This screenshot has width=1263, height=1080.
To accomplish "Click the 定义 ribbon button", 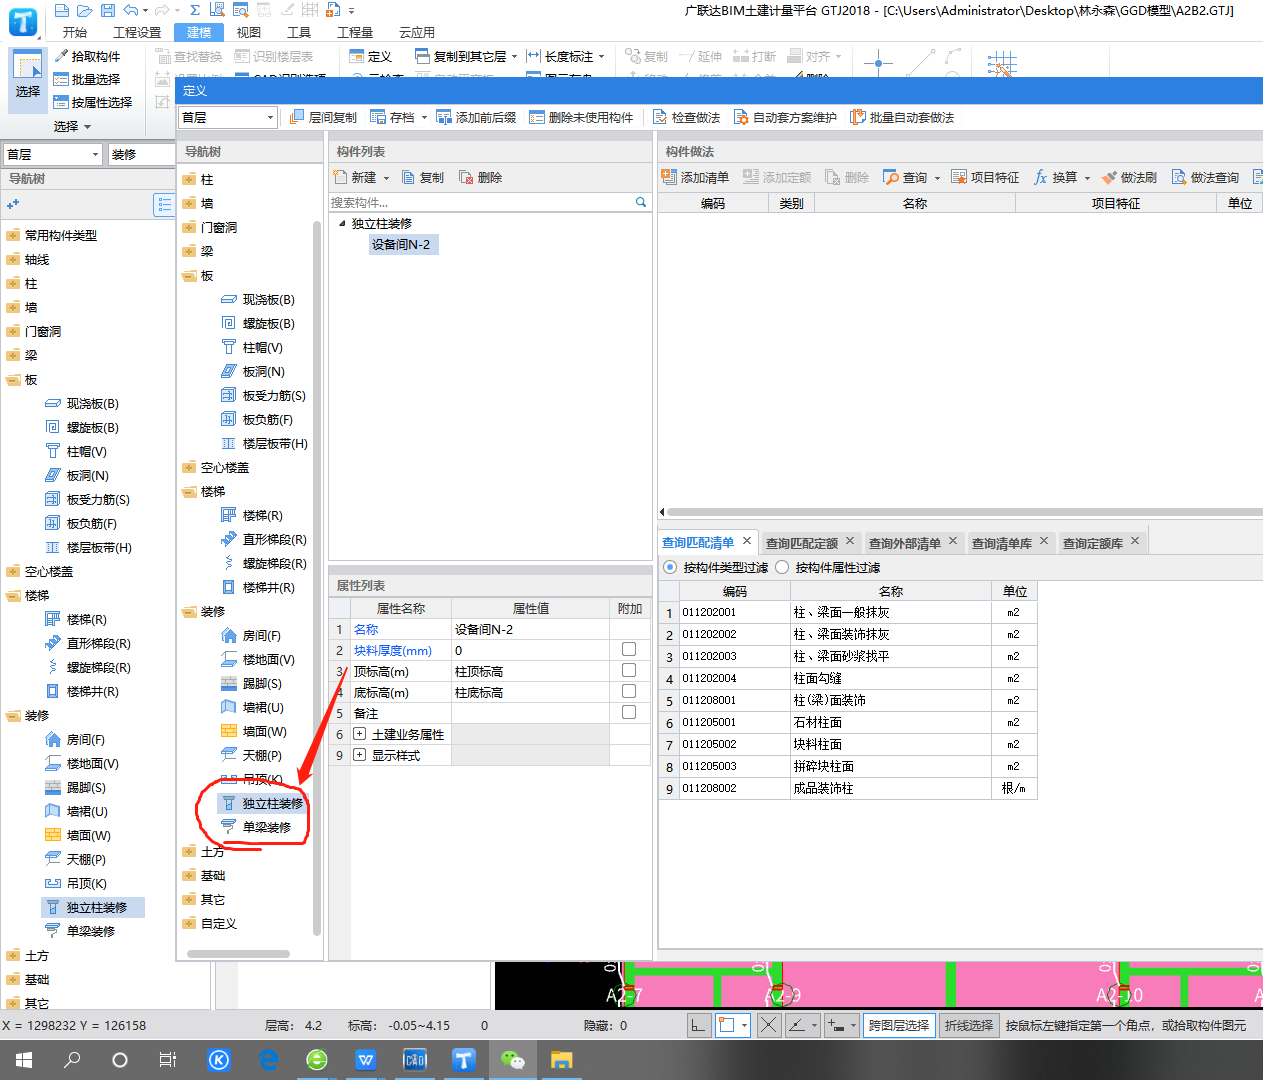I will (370, 56).
